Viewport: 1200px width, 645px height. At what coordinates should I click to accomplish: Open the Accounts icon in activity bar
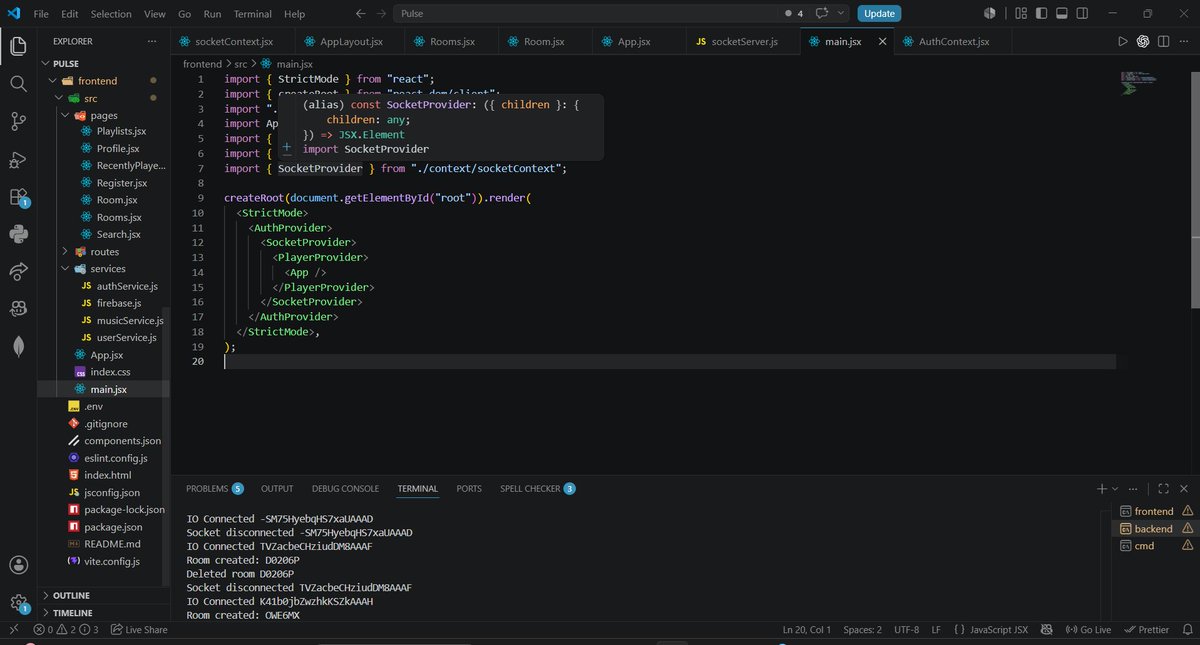[18, 565]
